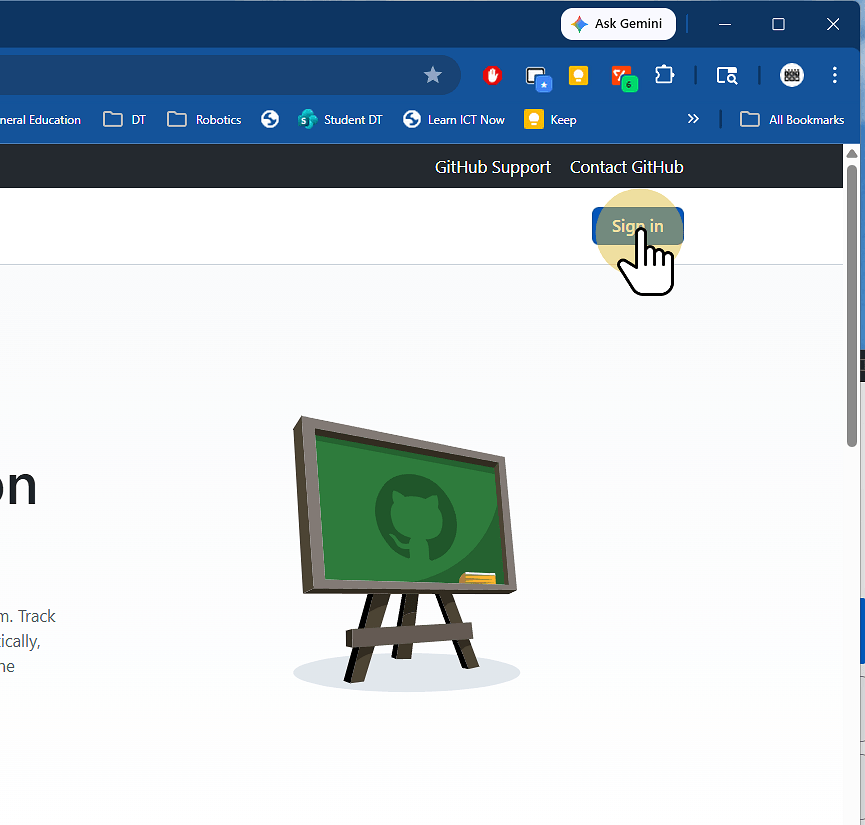Image resolution: width=865 pixels, height=825 pixels.
Task: Open Contact GitHub
Action: pyautogui.click(x=627, y=166)
